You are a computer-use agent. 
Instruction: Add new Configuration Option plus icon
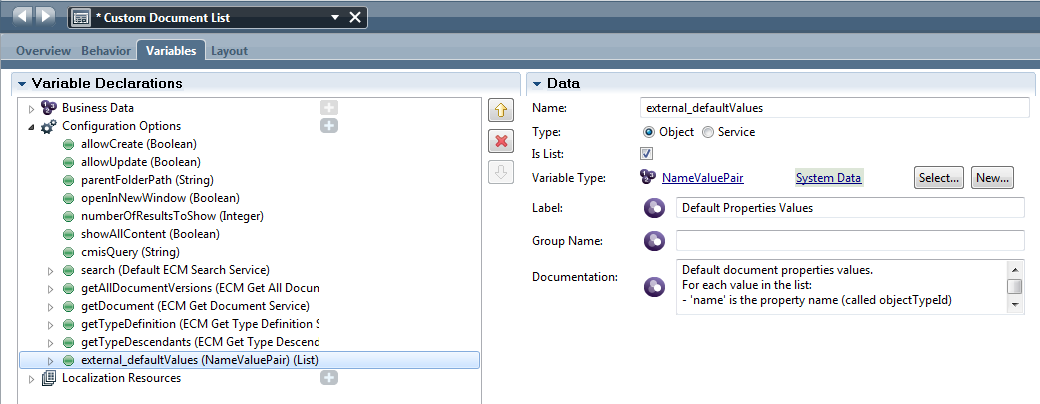pos(329,126)
